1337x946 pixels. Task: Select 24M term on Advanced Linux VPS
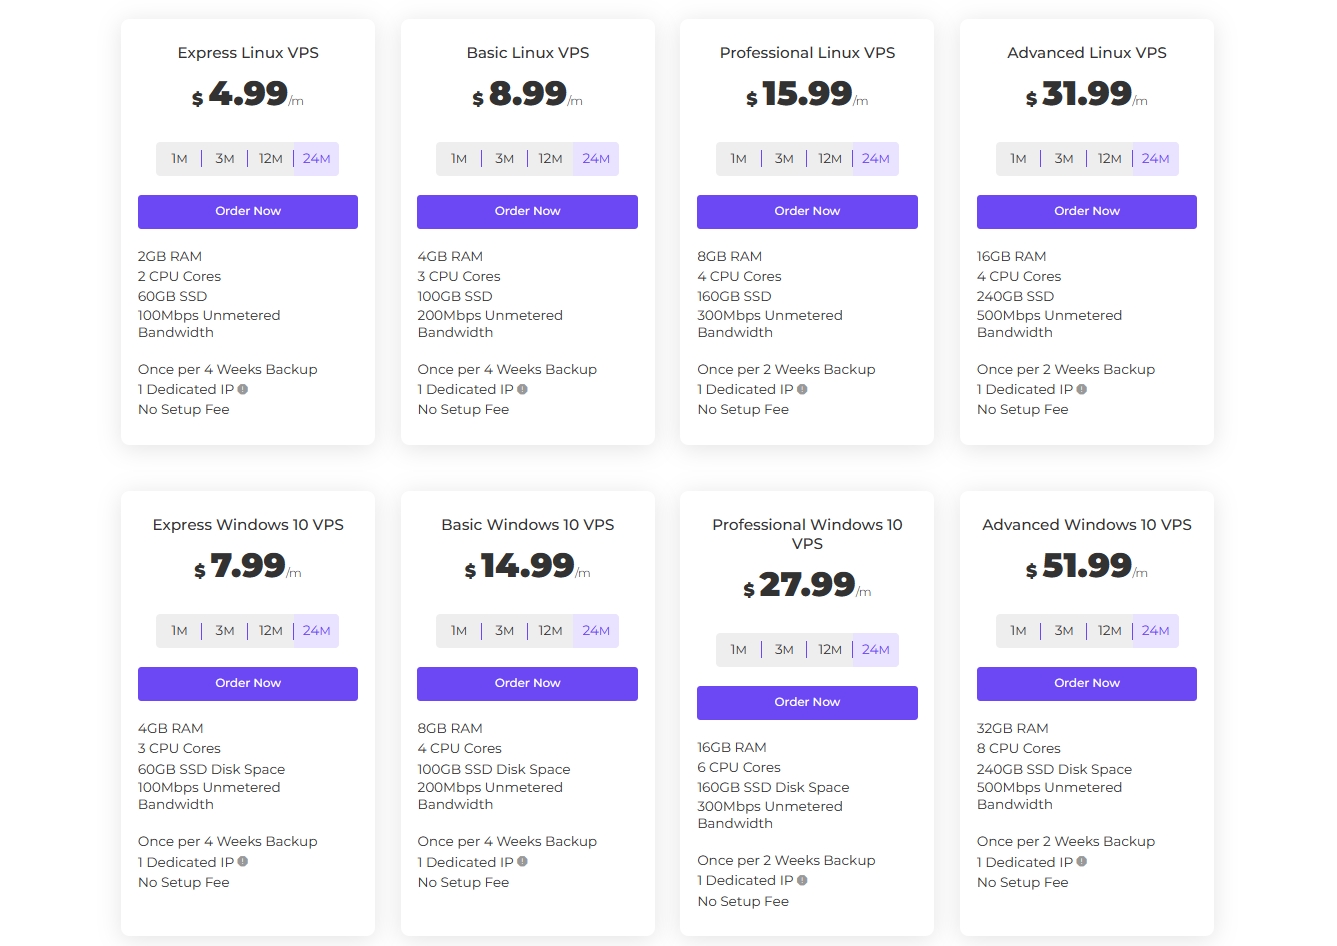[1155, 159]
